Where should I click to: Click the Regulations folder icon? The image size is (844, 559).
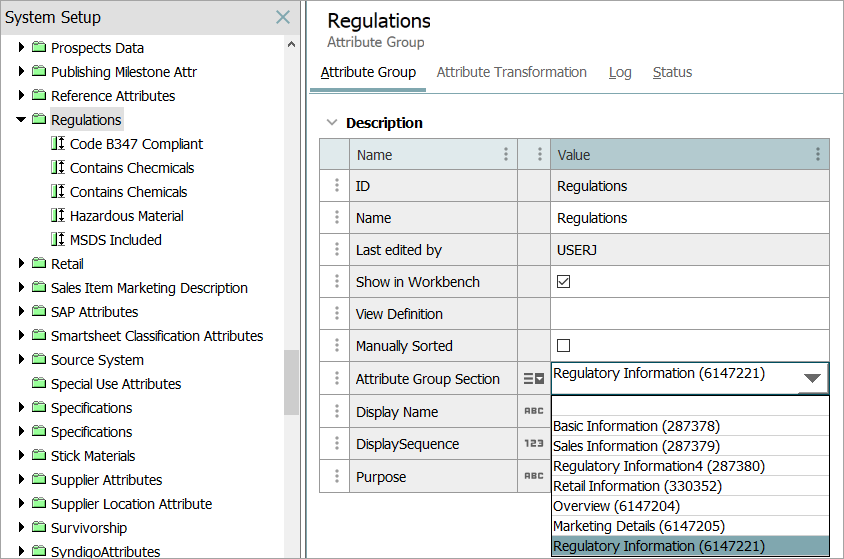(x=39, y=119)
